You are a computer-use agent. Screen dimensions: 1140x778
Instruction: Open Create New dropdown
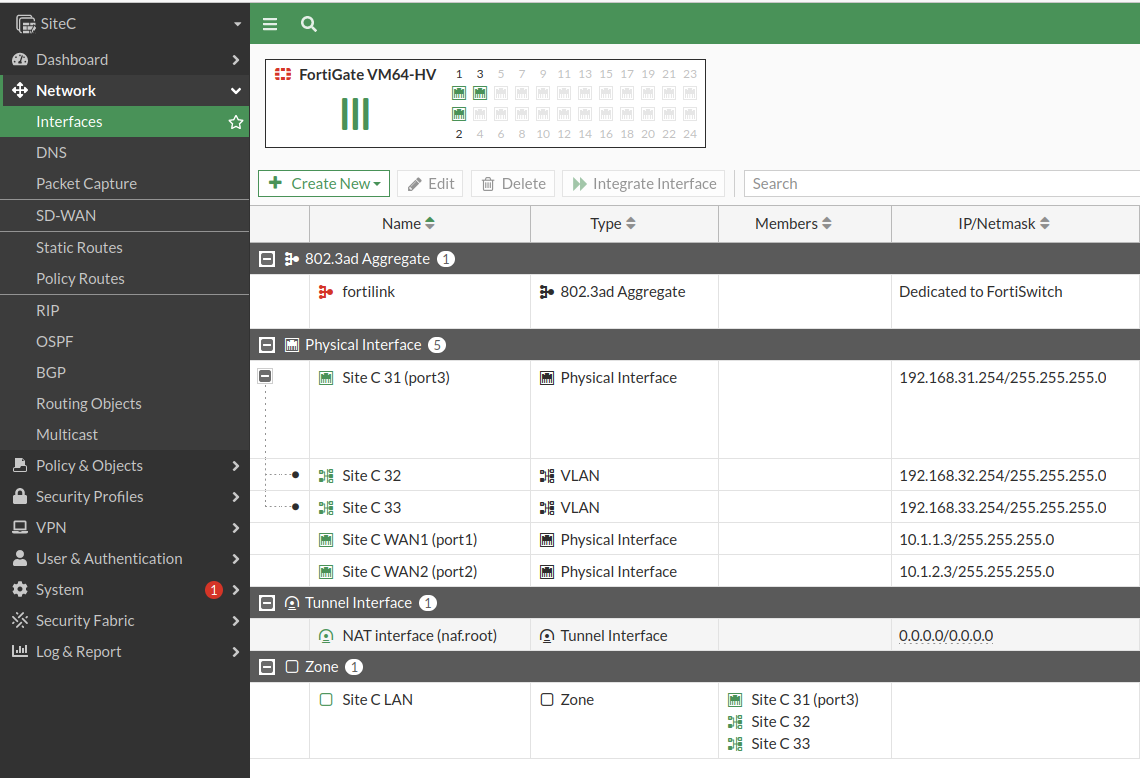pyautogui.click(x=324, y=183)
